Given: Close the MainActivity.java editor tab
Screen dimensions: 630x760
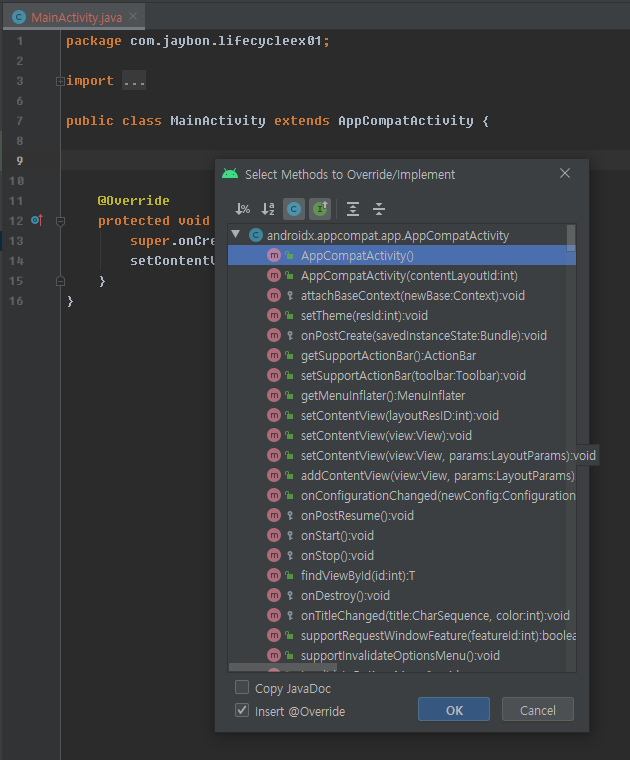Looking at the screenshot, I should tap(133, 16).
